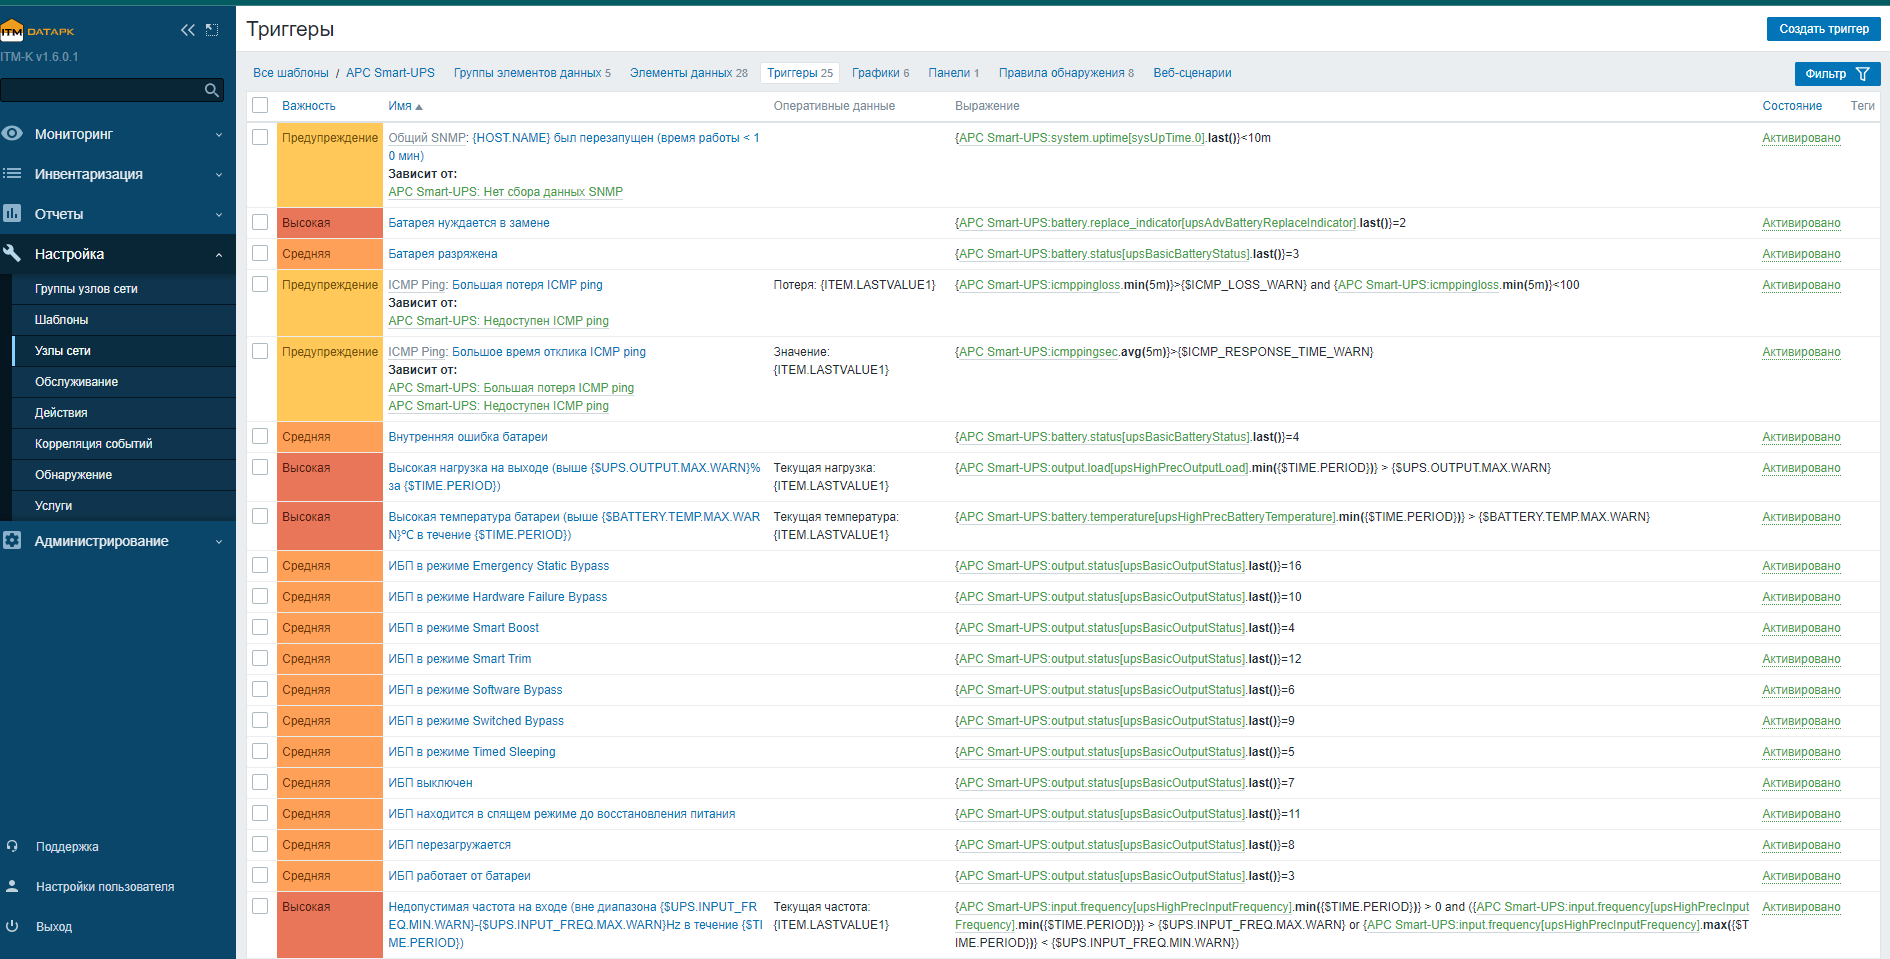The image size is (1890, 959).
Task: Click the Мониторинг eye icon
Action: pyautogui.click(x=12, y=133)
